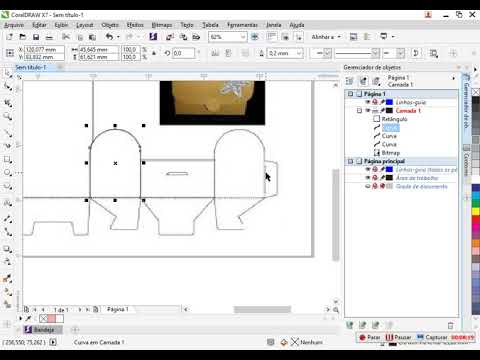Click the Publish to PDF icon

tap(196, 37)
